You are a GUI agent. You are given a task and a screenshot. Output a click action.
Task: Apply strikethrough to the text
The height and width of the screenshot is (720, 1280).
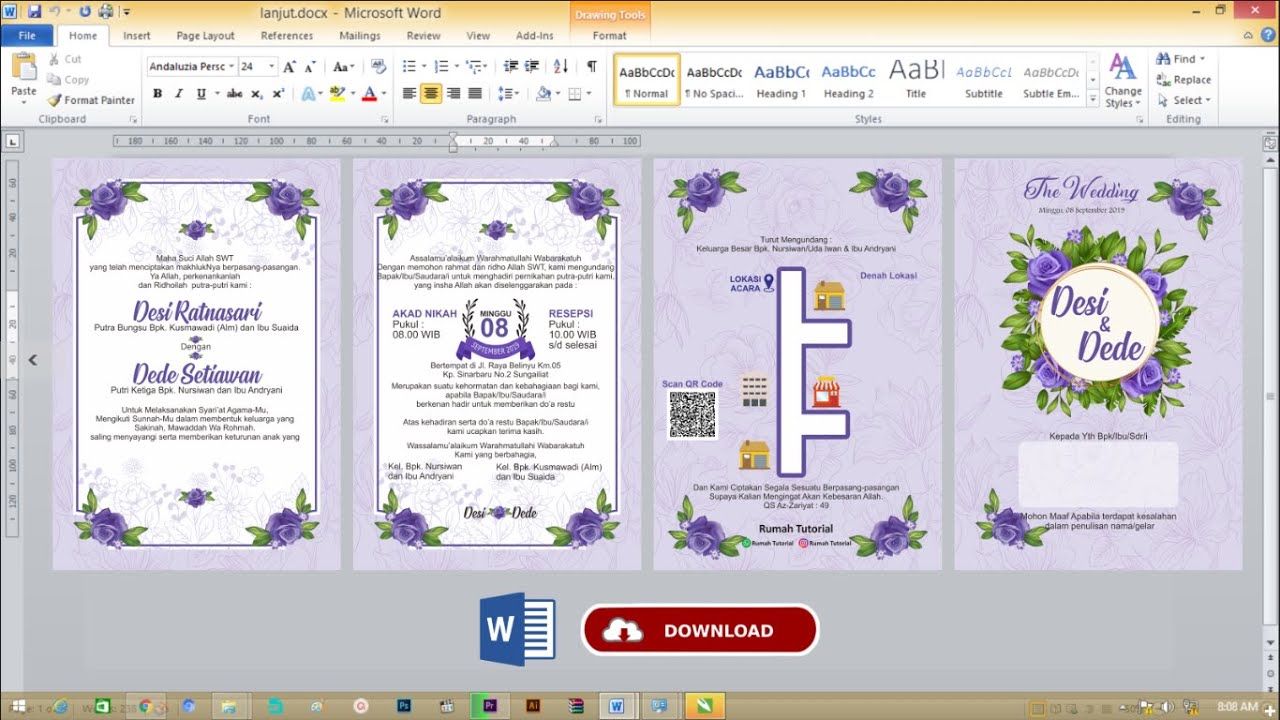pos(234,94)
